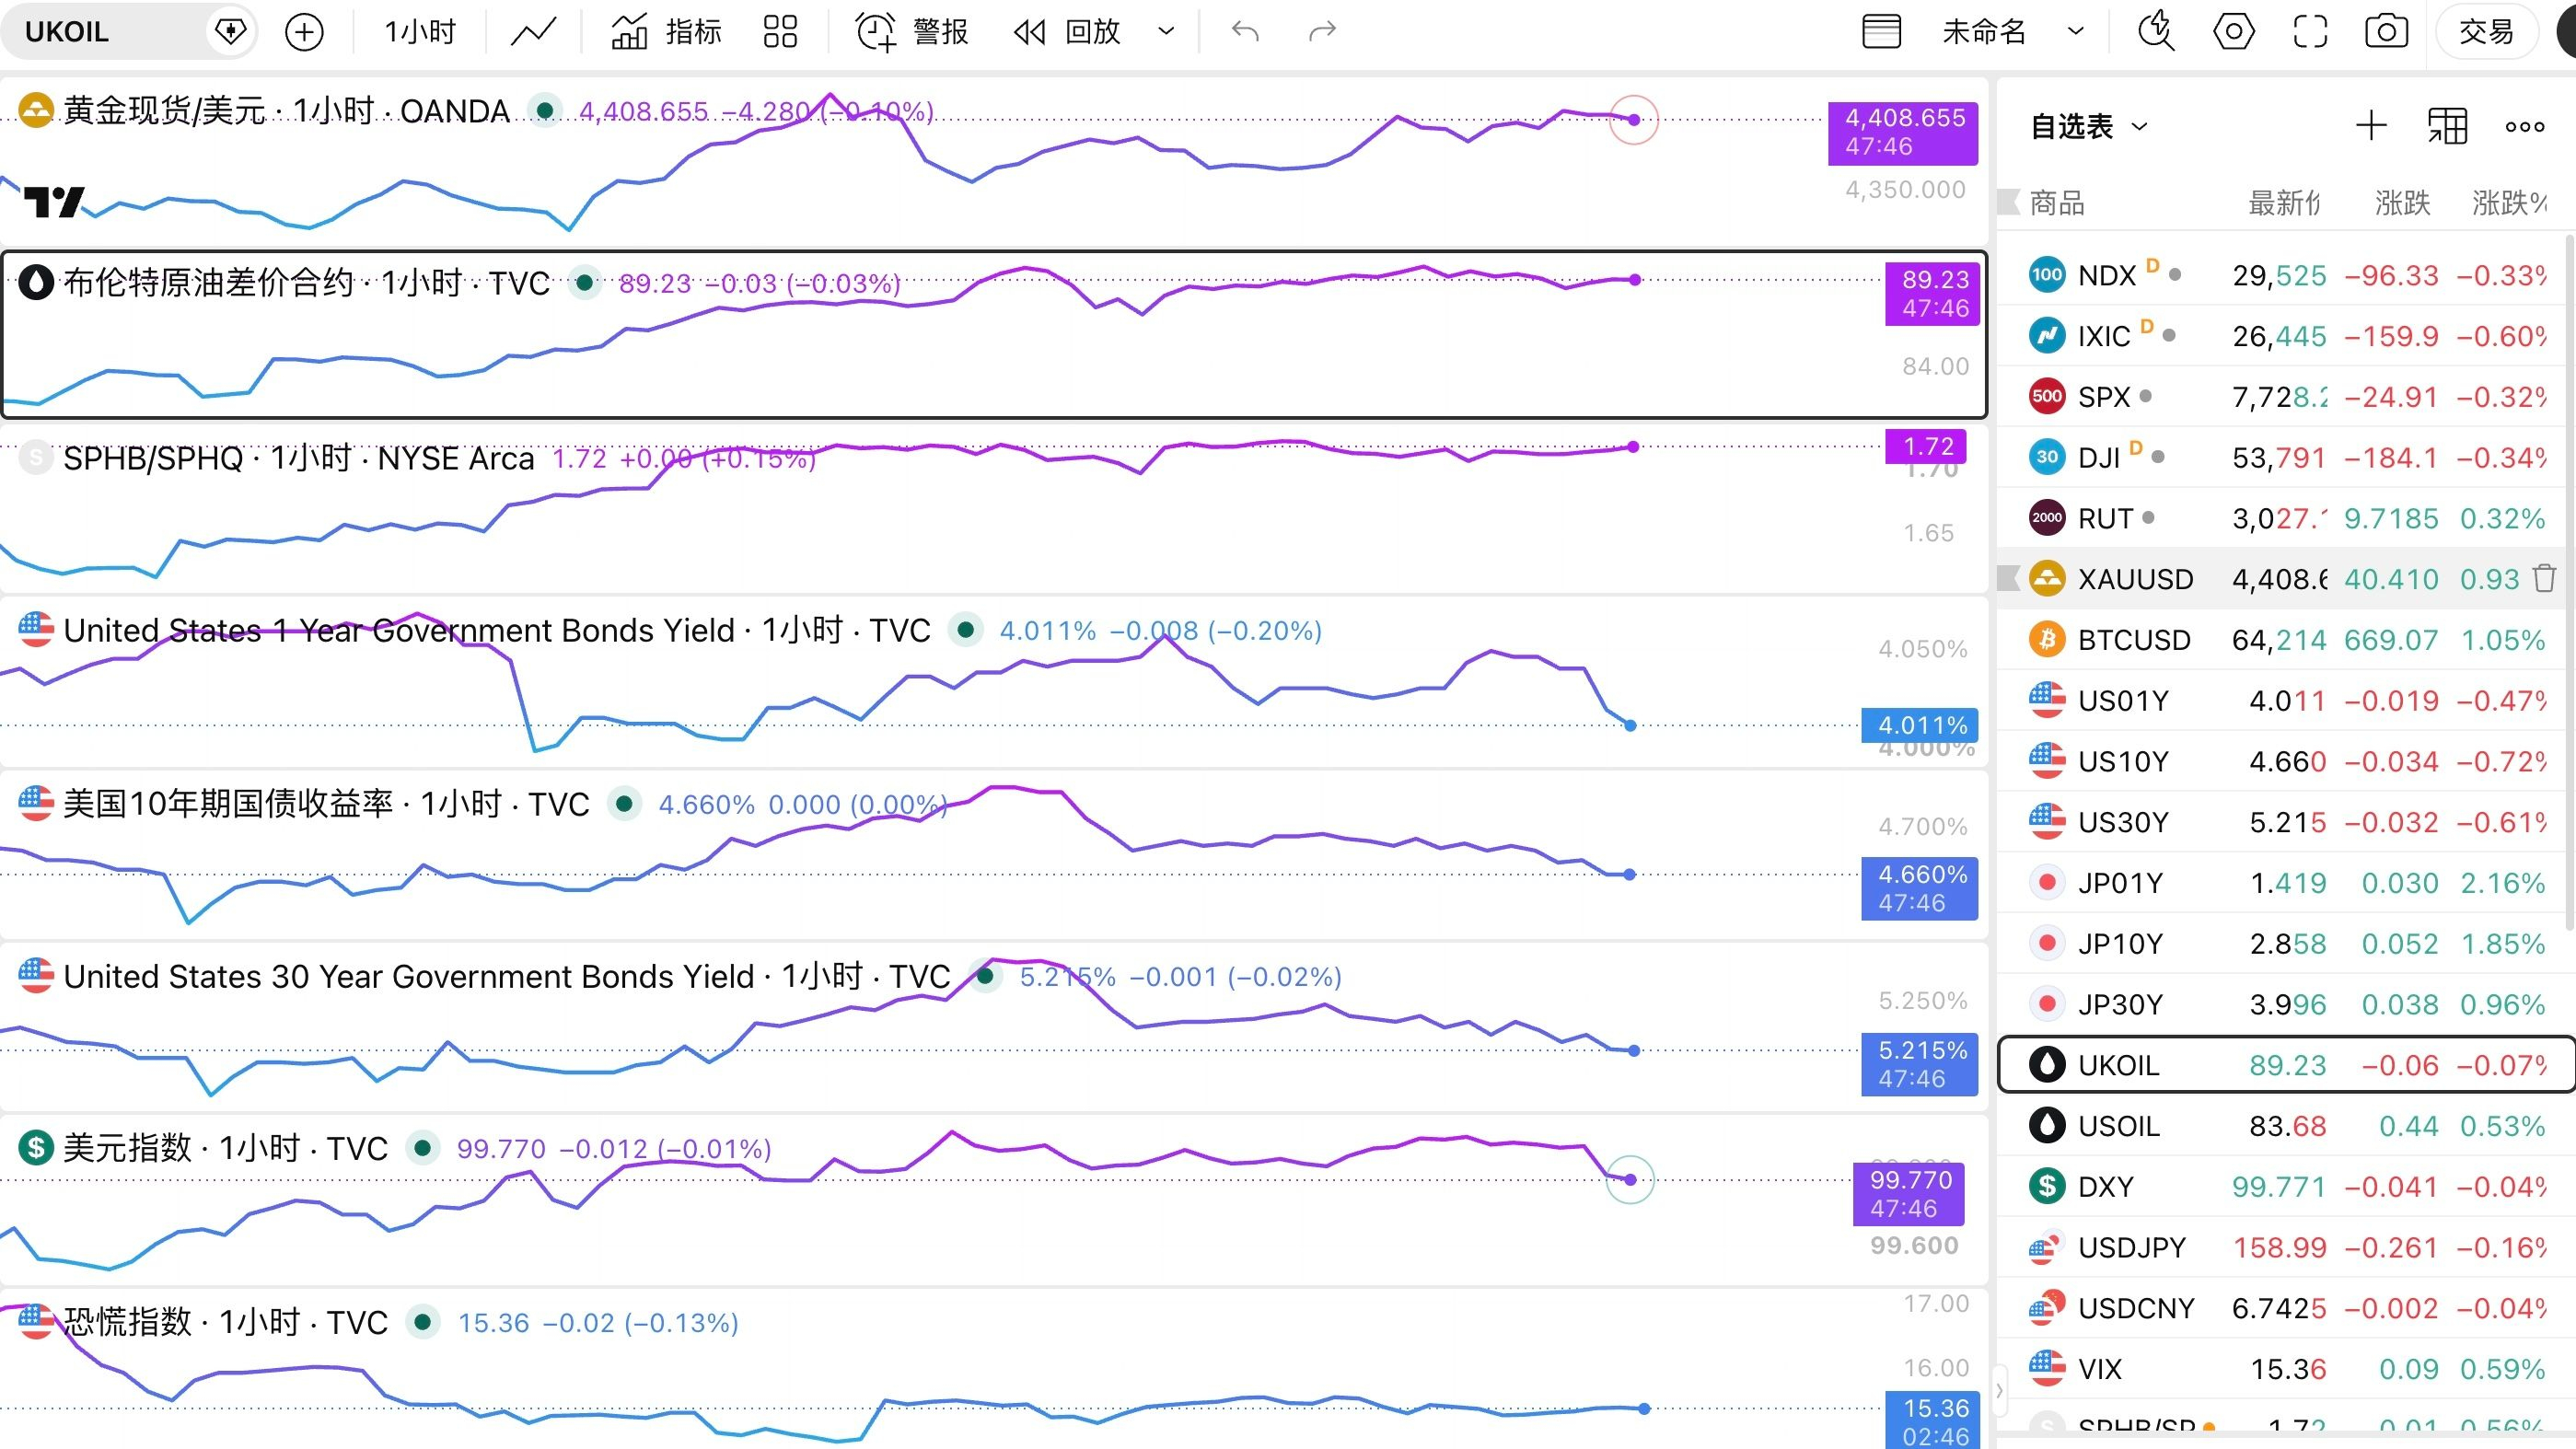This screenshot has width=2576, height=1449.
Task: Create an alert with the 警报 button
Action: click(912, 32)
